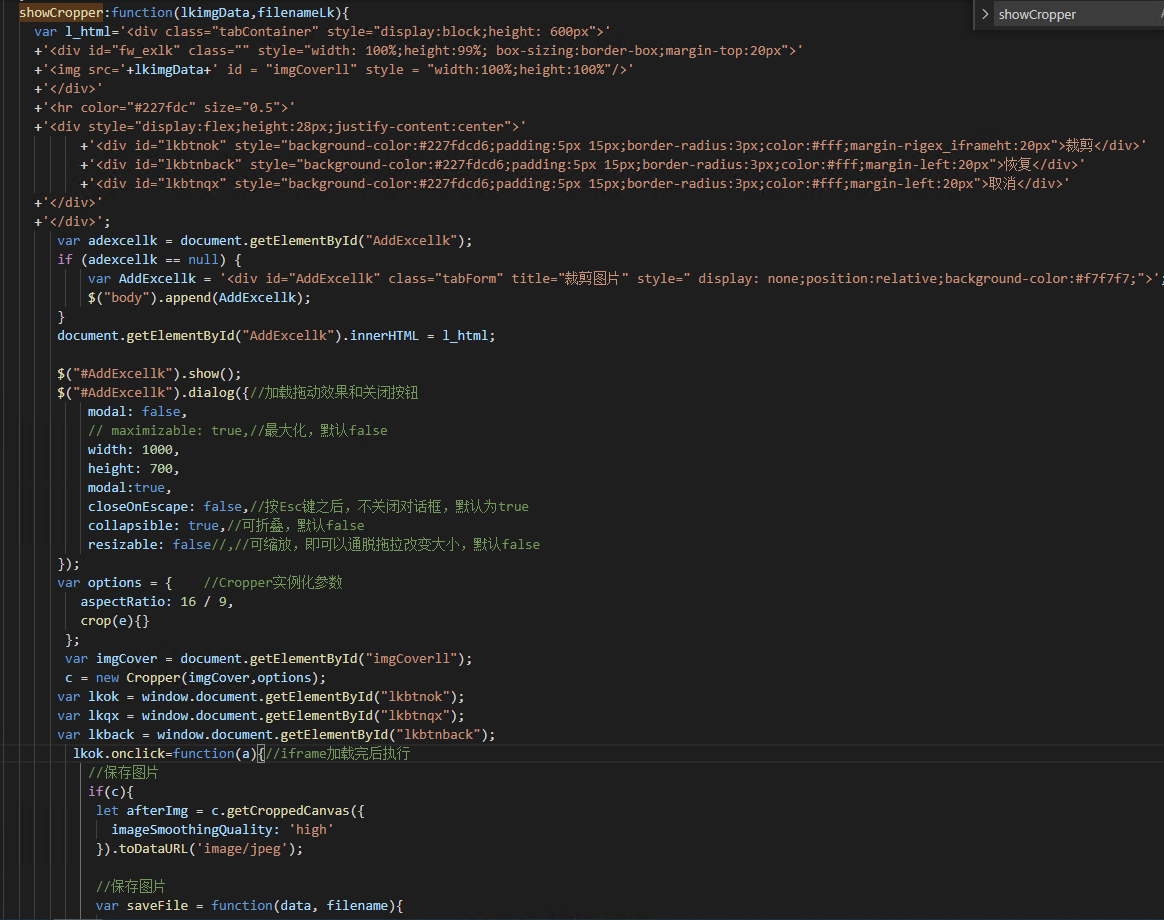1164x920 pixels.
Task: Click the false value after closeOnEscape
Action: coord(223,507)
